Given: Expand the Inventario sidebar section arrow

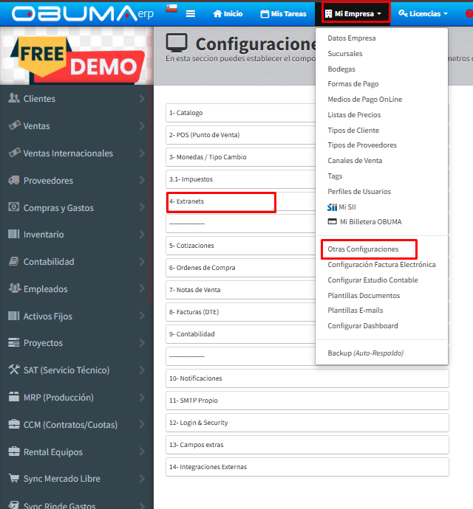Looking at the screenshot, I should [142, 234].
